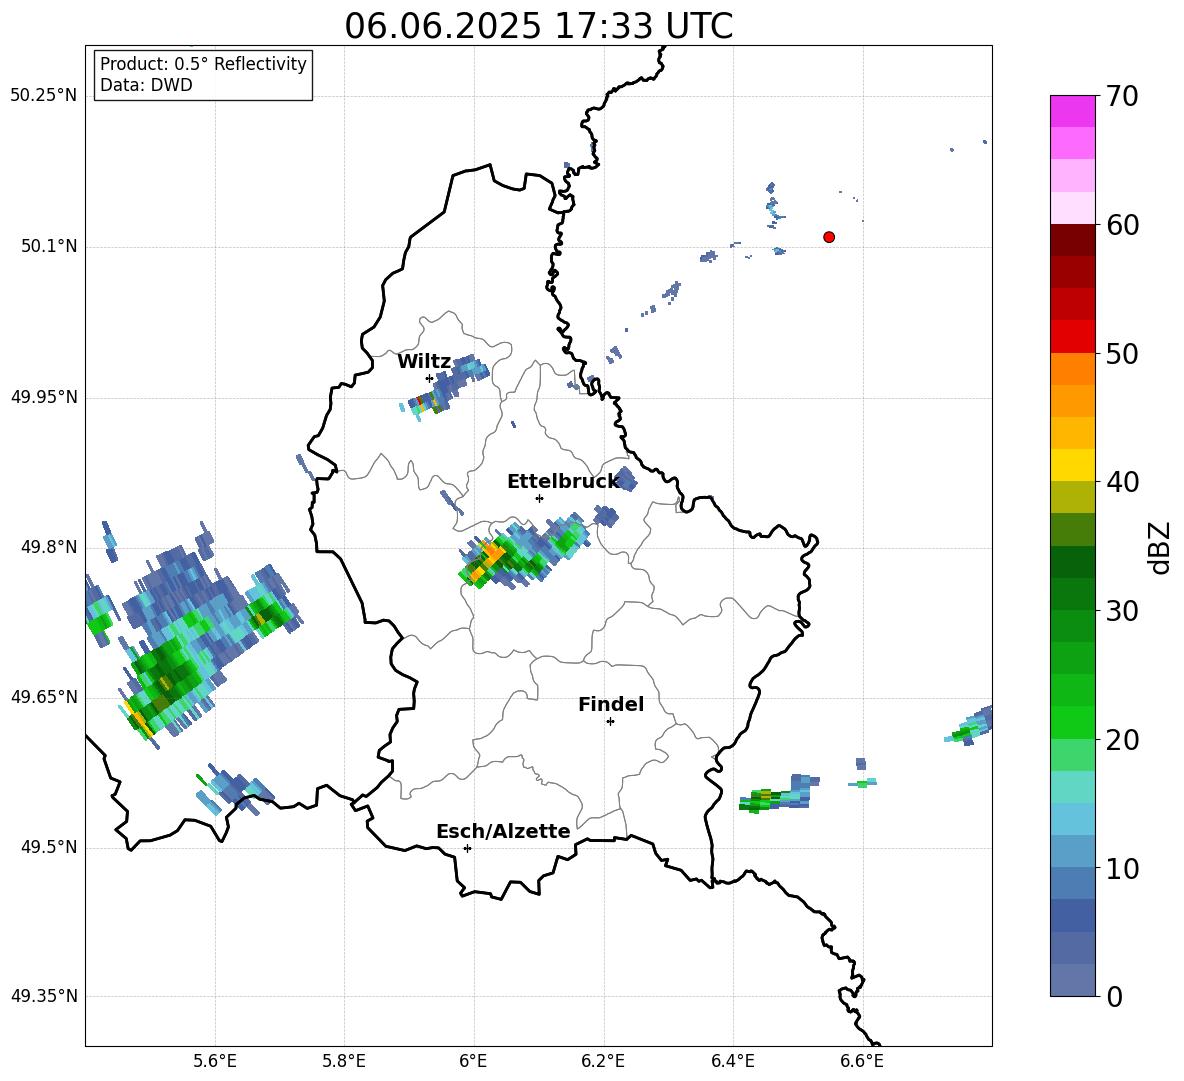Click the Ettelbruck station cross marker
The width and height of the screenshot is (1184, 1081).
pos(539,498)
